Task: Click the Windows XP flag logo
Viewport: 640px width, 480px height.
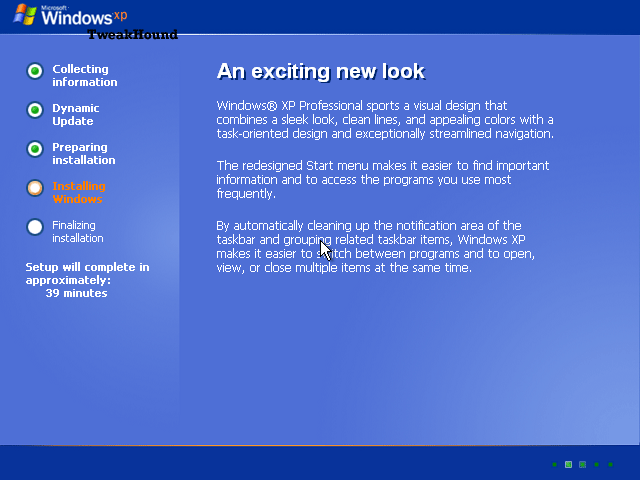Action: [x=25, y=15]
